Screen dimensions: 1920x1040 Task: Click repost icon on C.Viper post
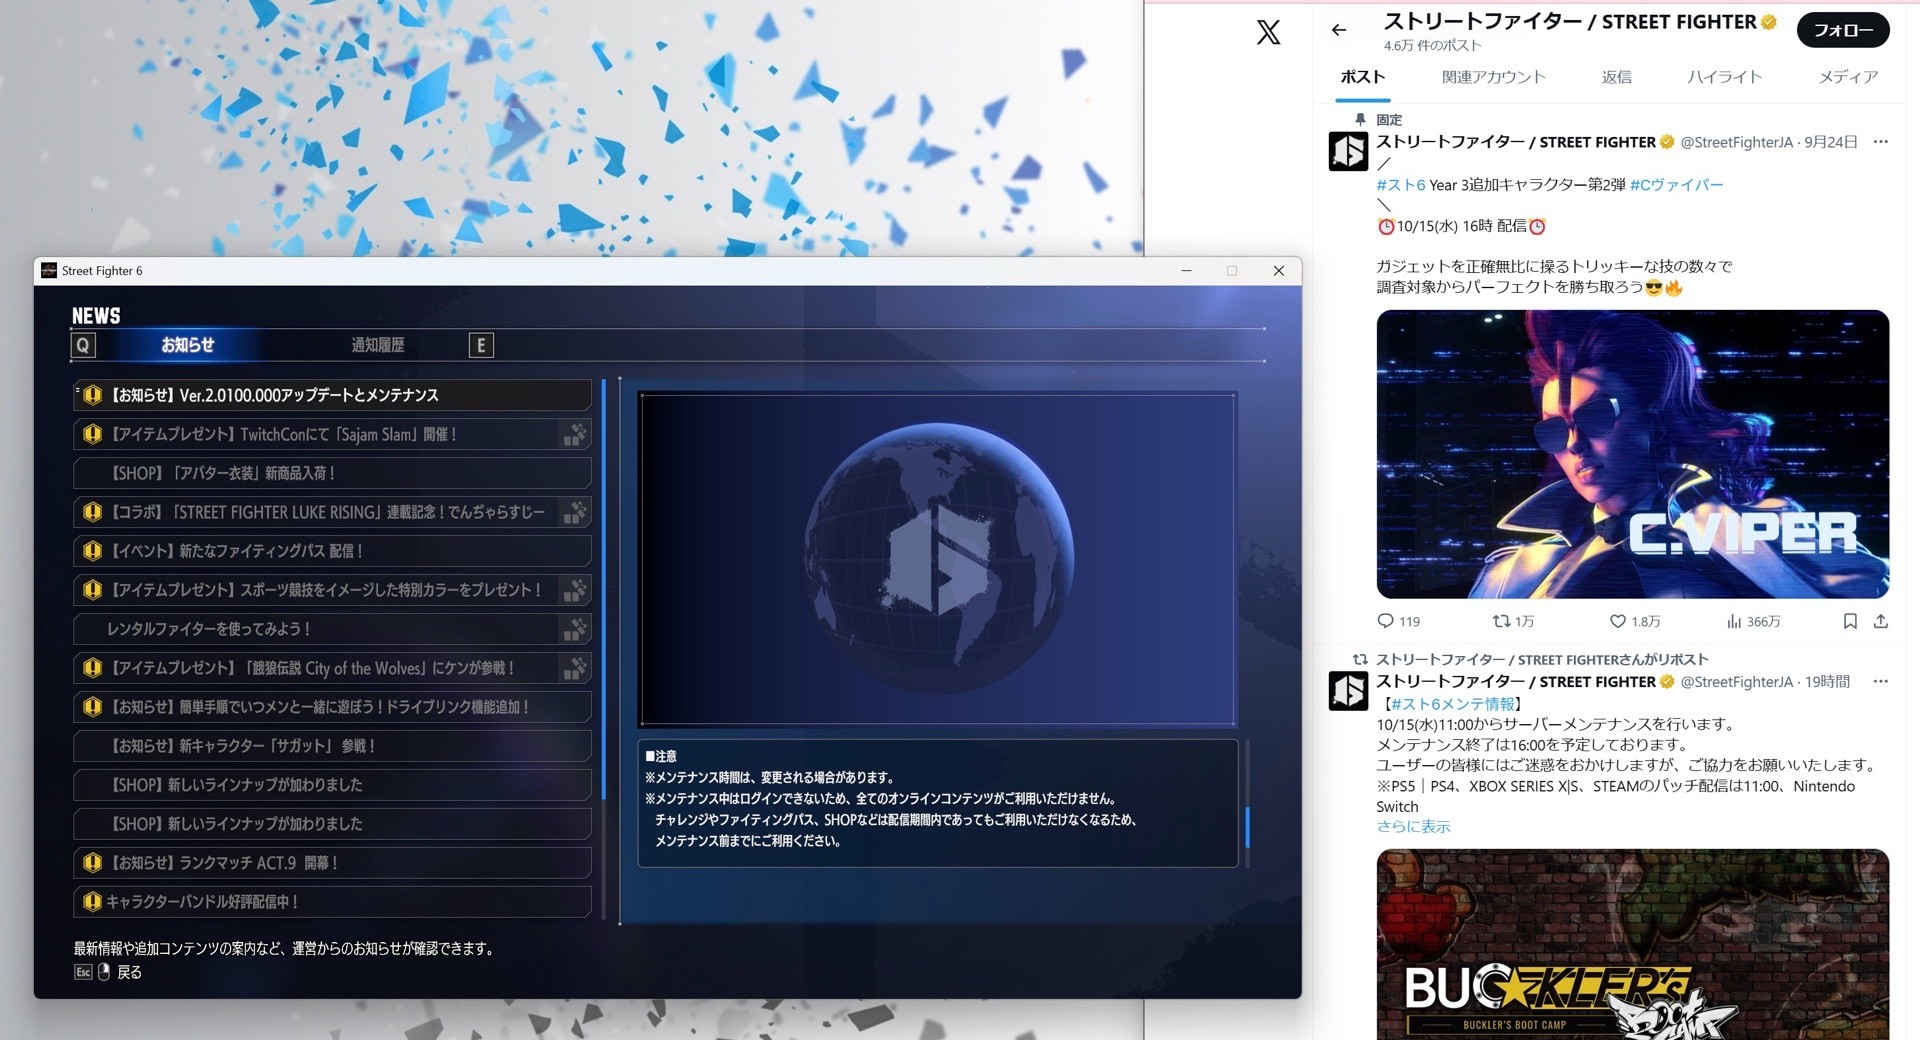(x=1500, y=621)
